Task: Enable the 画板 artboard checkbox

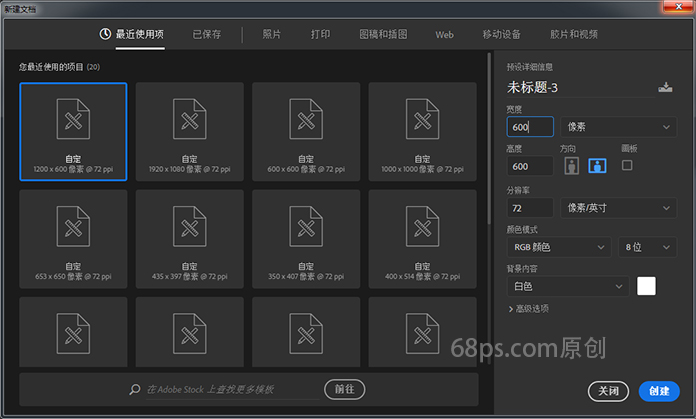Action: tap(627, 165)
